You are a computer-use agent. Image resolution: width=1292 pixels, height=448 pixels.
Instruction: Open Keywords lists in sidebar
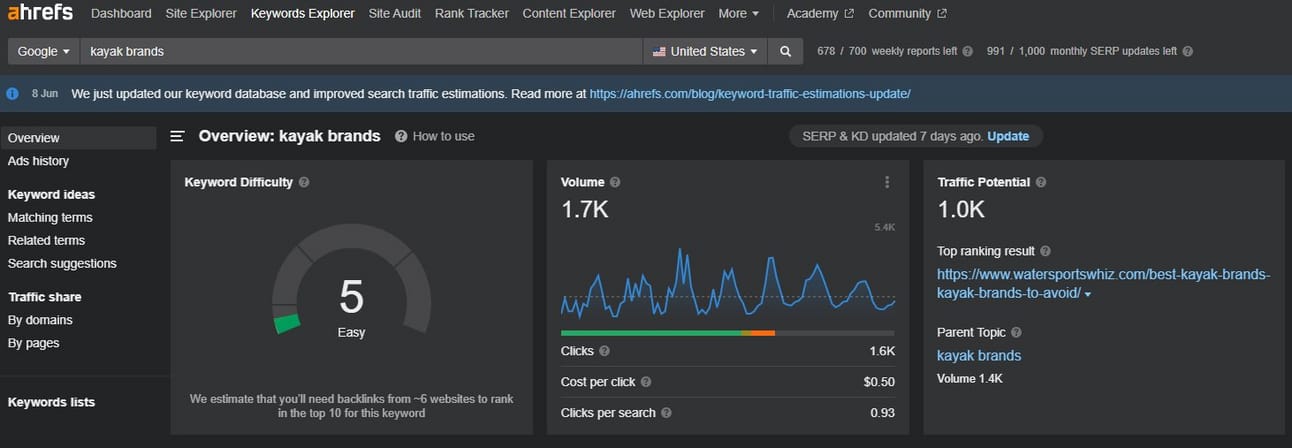click(x=51, y=402)
